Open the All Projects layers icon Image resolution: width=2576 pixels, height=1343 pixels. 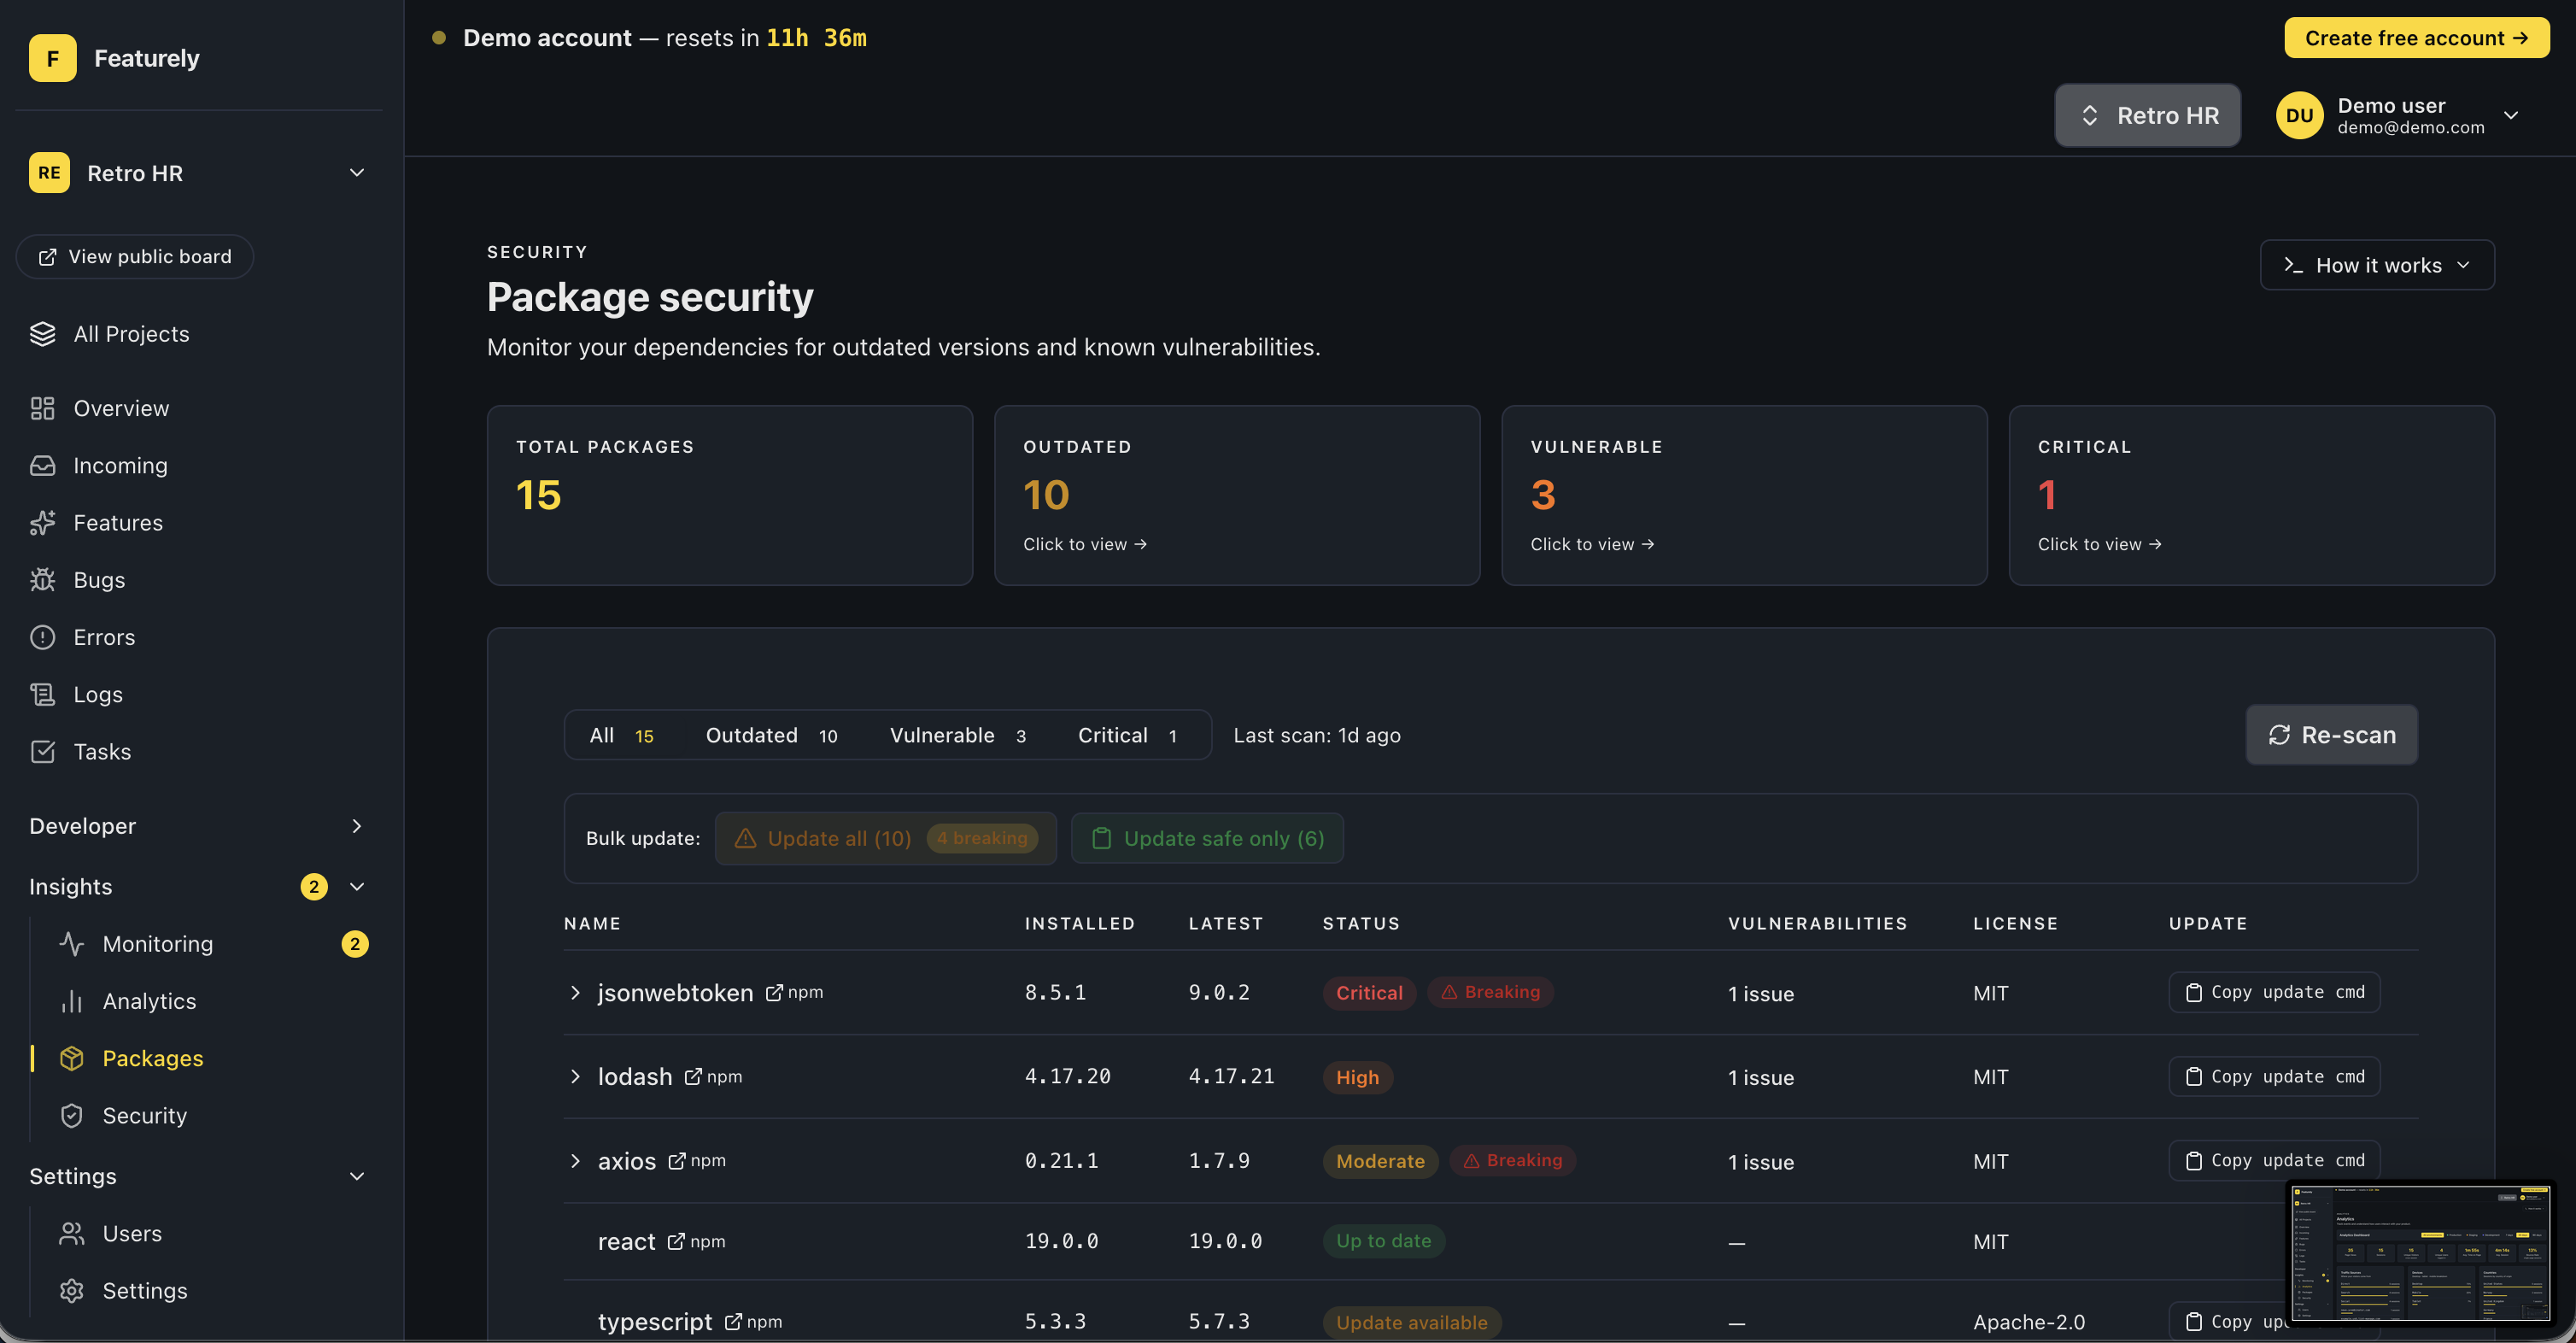point(42,334)
